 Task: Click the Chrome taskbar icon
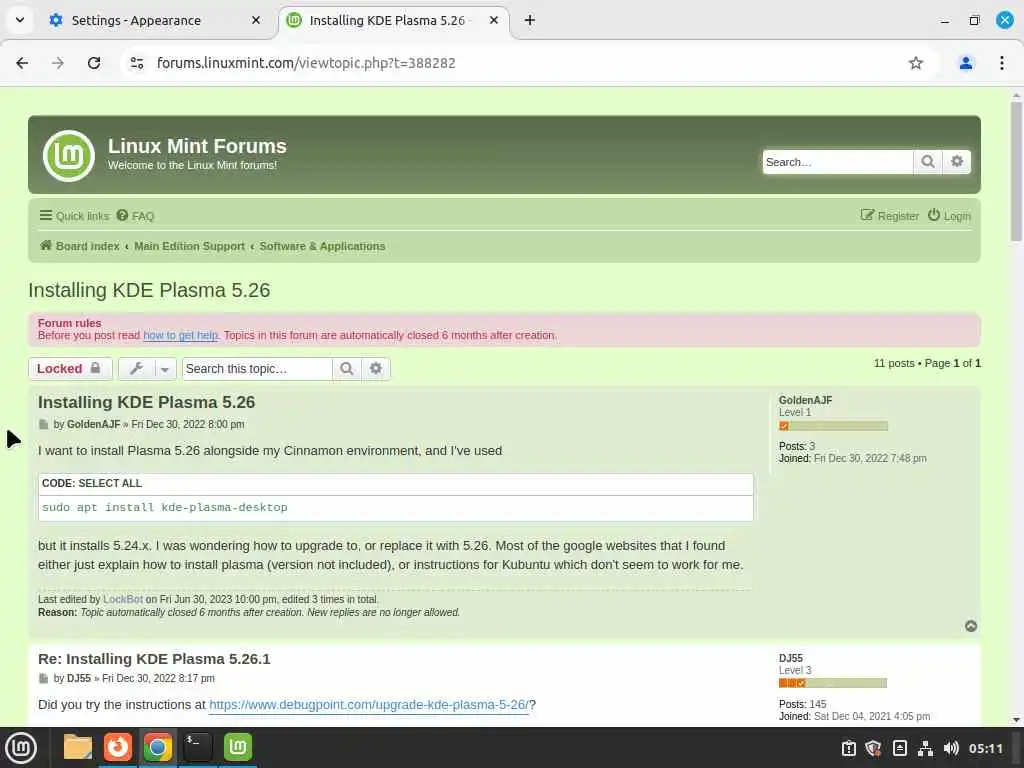point(157,747)
